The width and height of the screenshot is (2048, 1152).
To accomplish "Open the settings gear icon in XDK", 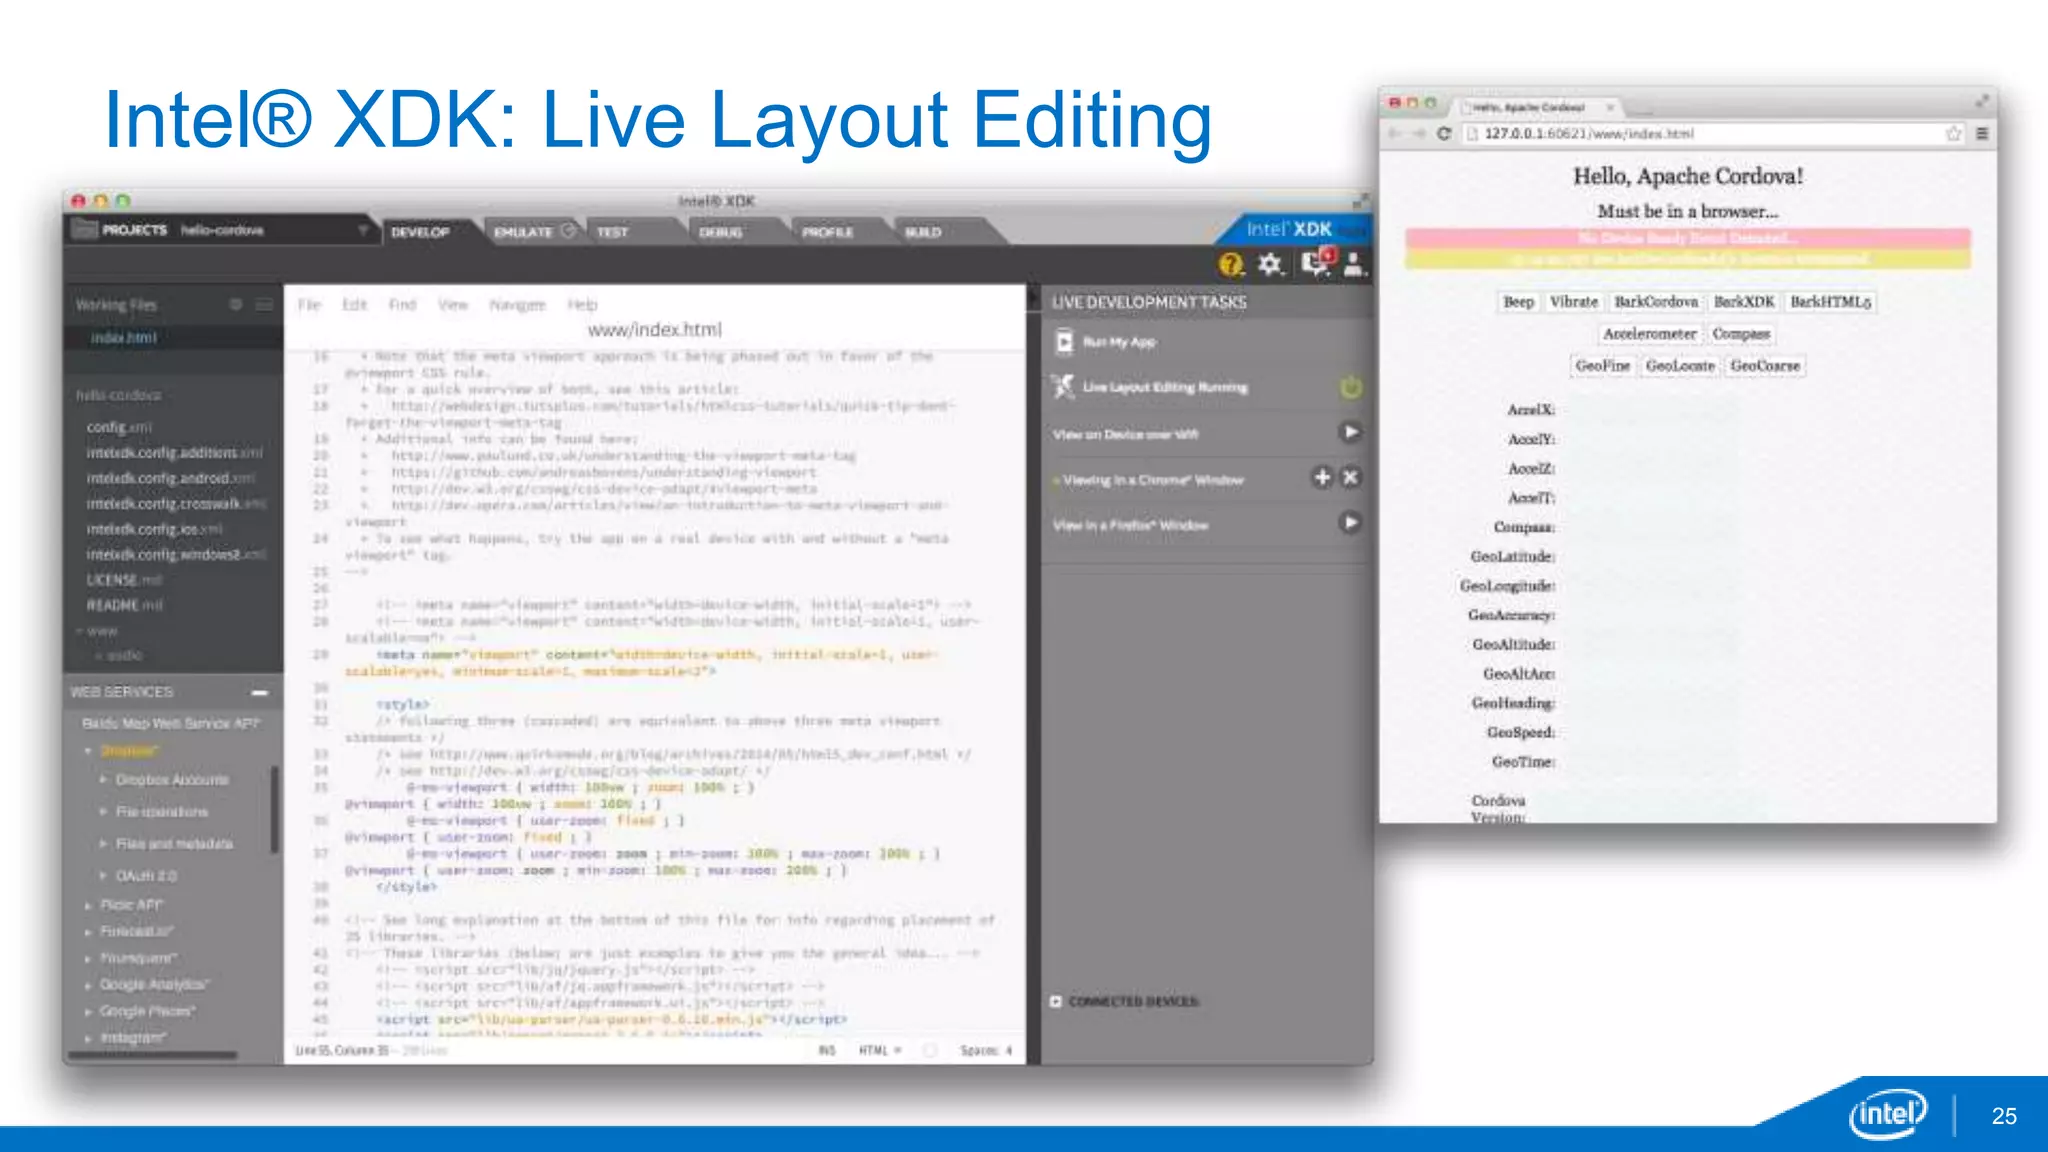I will tap(1270, 264).
